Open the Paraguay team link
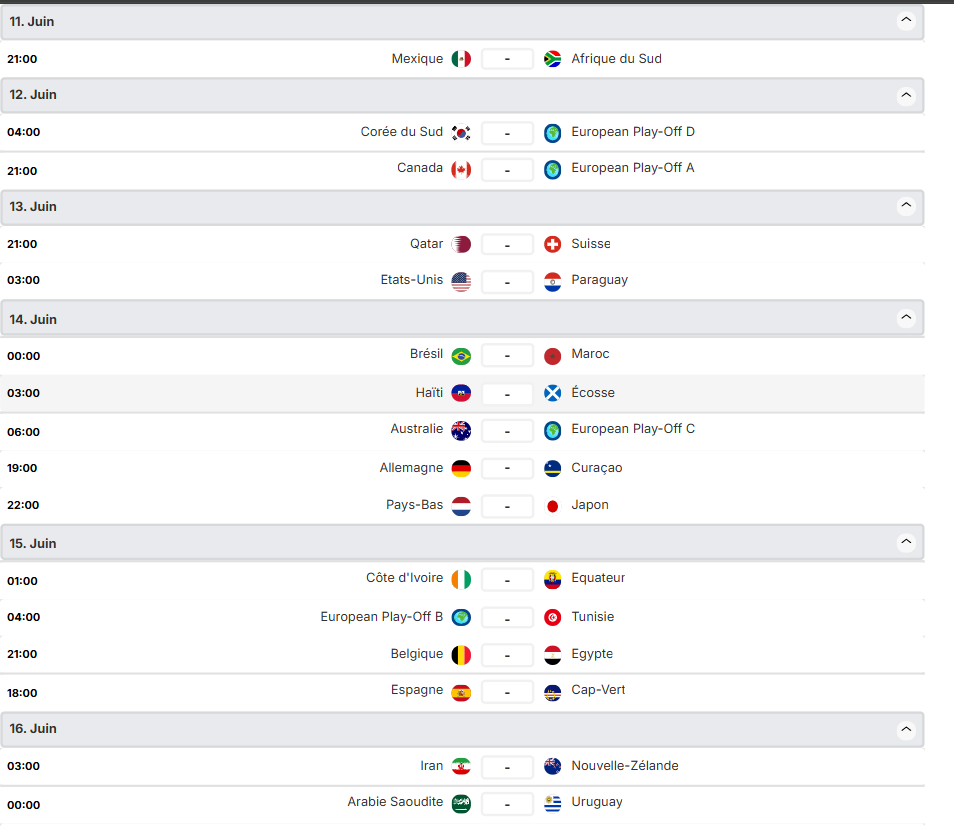 (599, 280)
